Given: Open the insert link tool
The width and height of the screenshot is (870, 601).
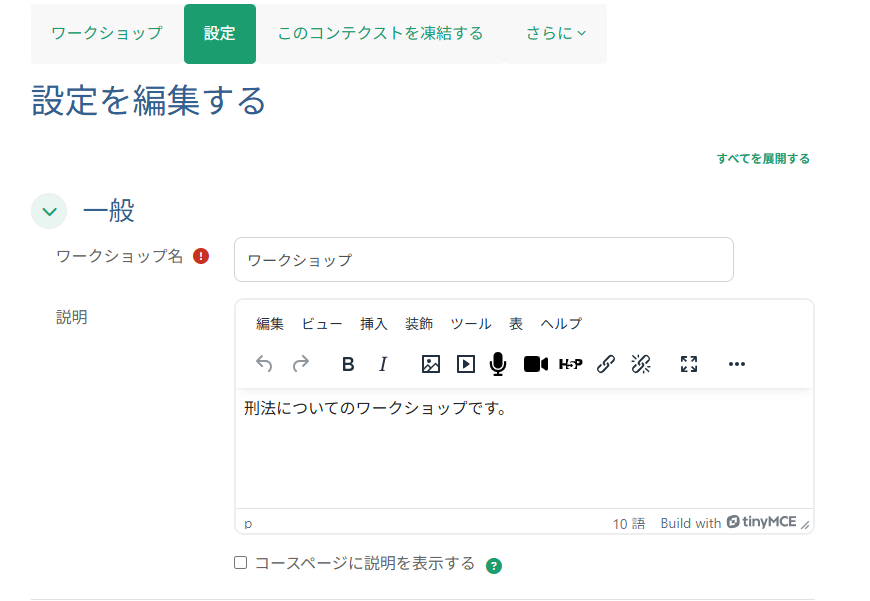Looking at the screenshot, I should click(x=605, y=364).
